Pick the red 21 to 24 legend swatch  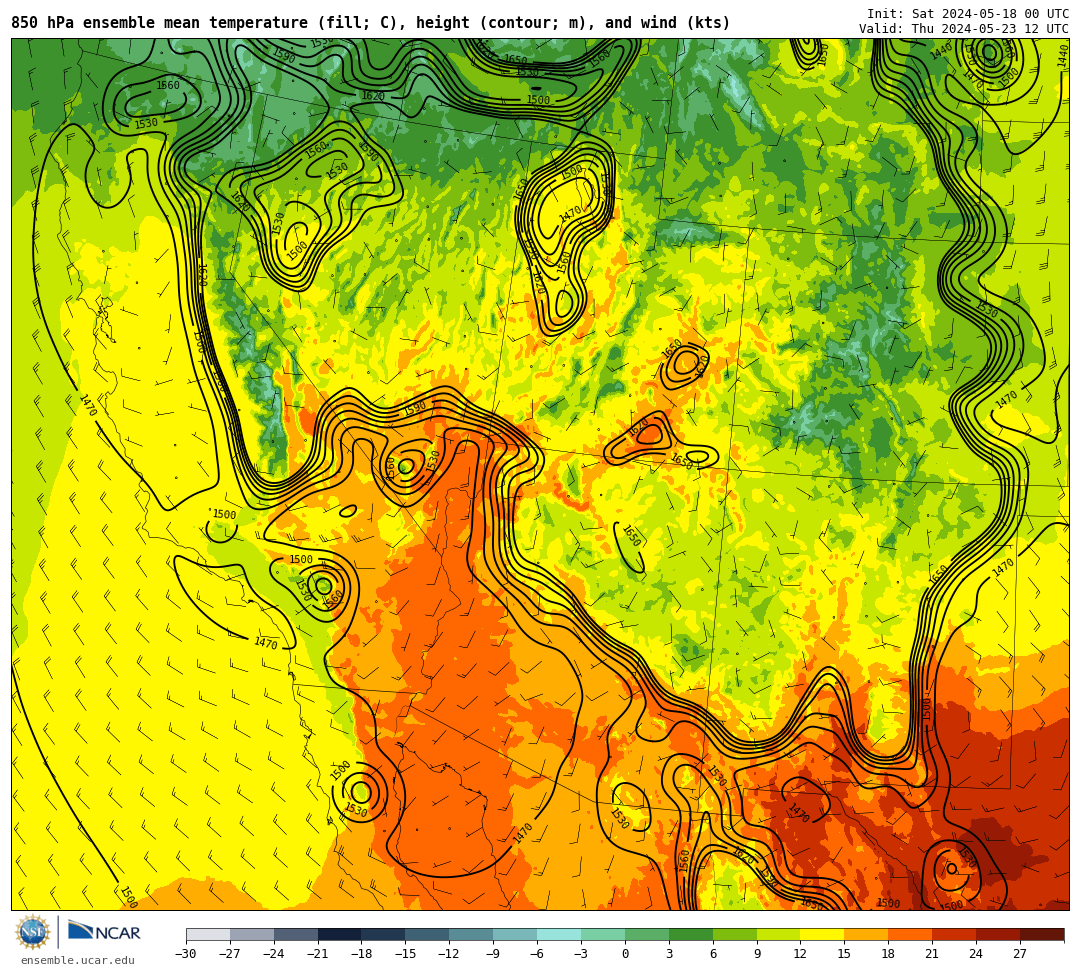[x=955, y=934]
